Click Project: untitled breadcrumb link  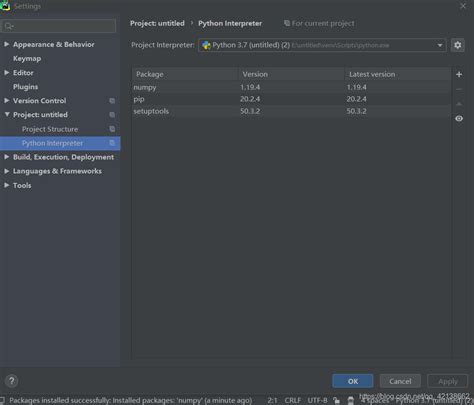(x=157, y=24)
